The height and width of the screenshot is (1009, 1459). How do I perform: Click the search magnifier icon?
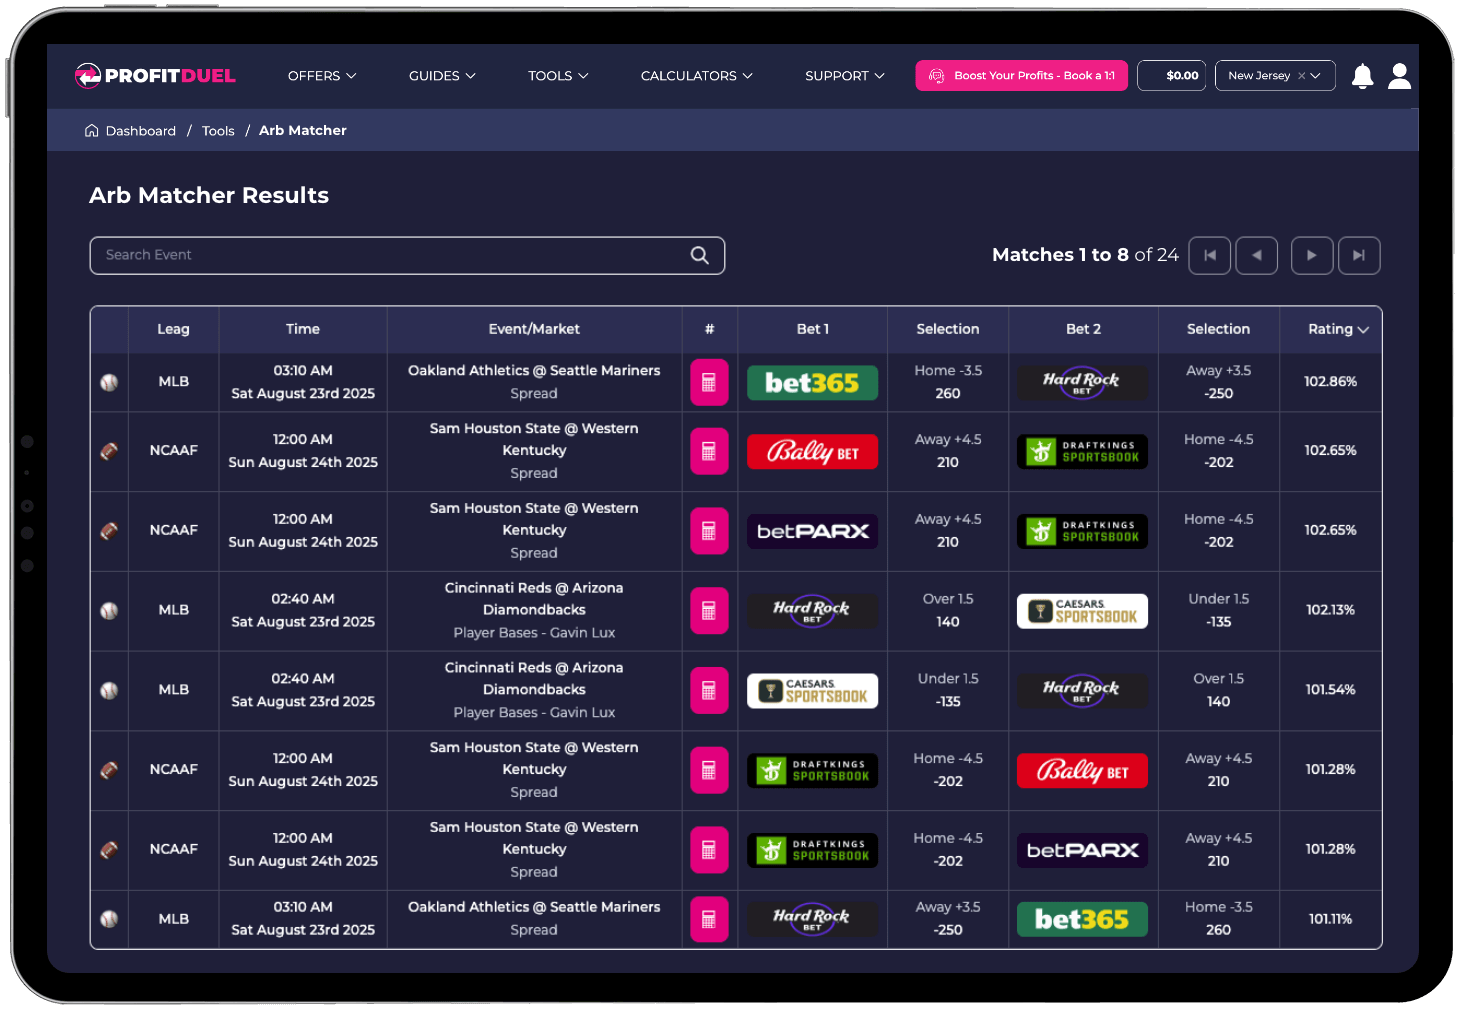700,255
